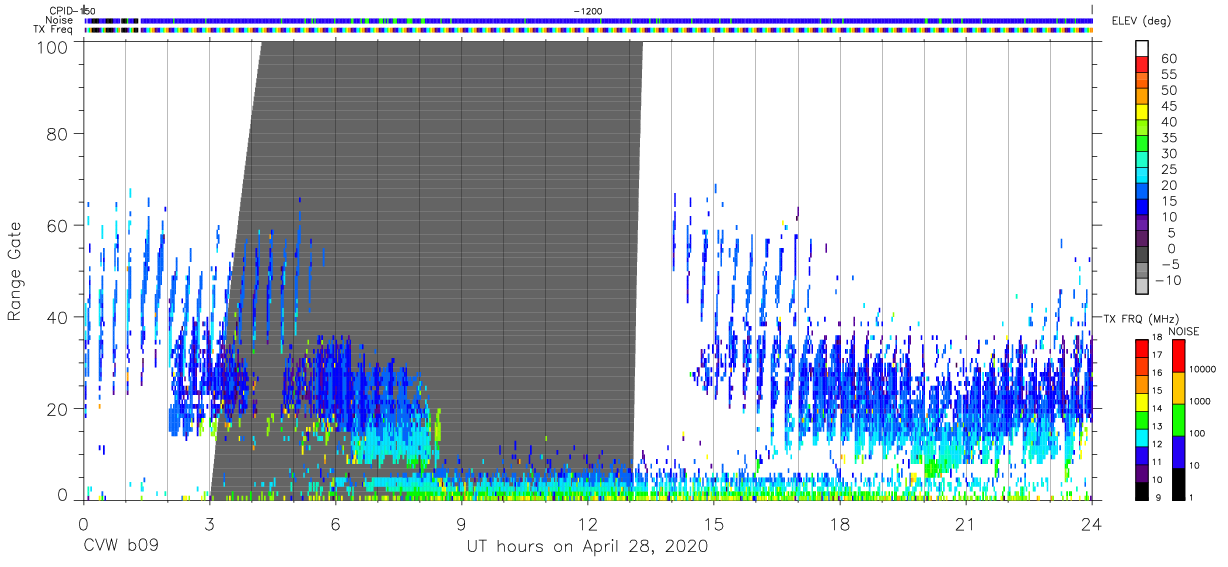Pick the white top swatch of the ELEV colorbar

1142,49
